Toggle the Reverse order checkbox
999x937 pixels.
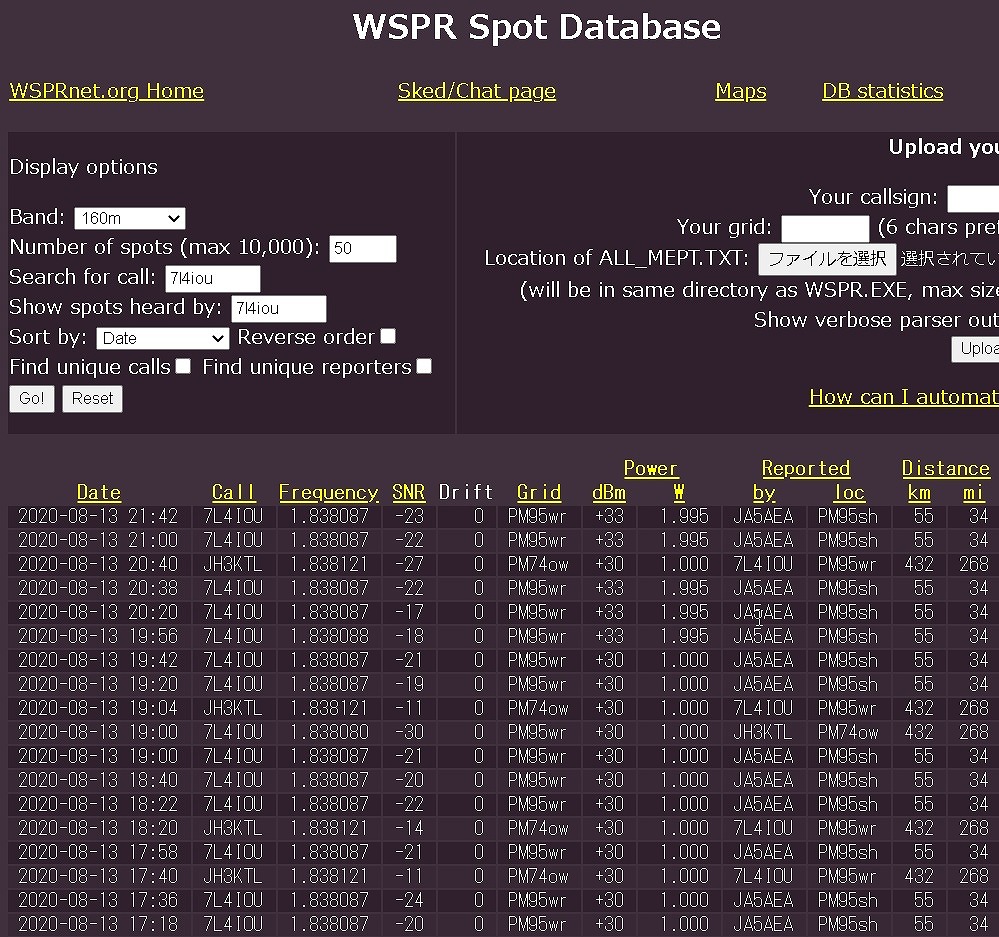tap(387, 336)
